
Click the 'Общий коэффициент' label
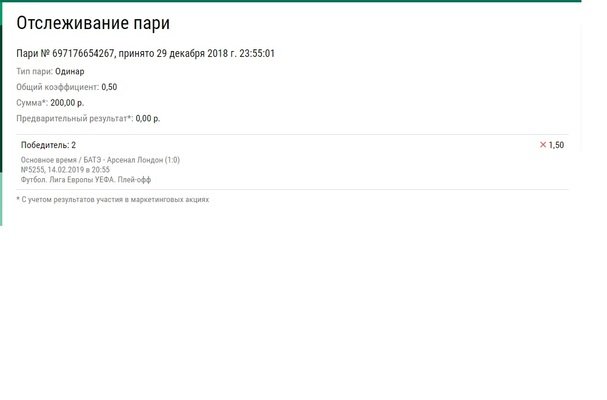(x=57, y=87)
